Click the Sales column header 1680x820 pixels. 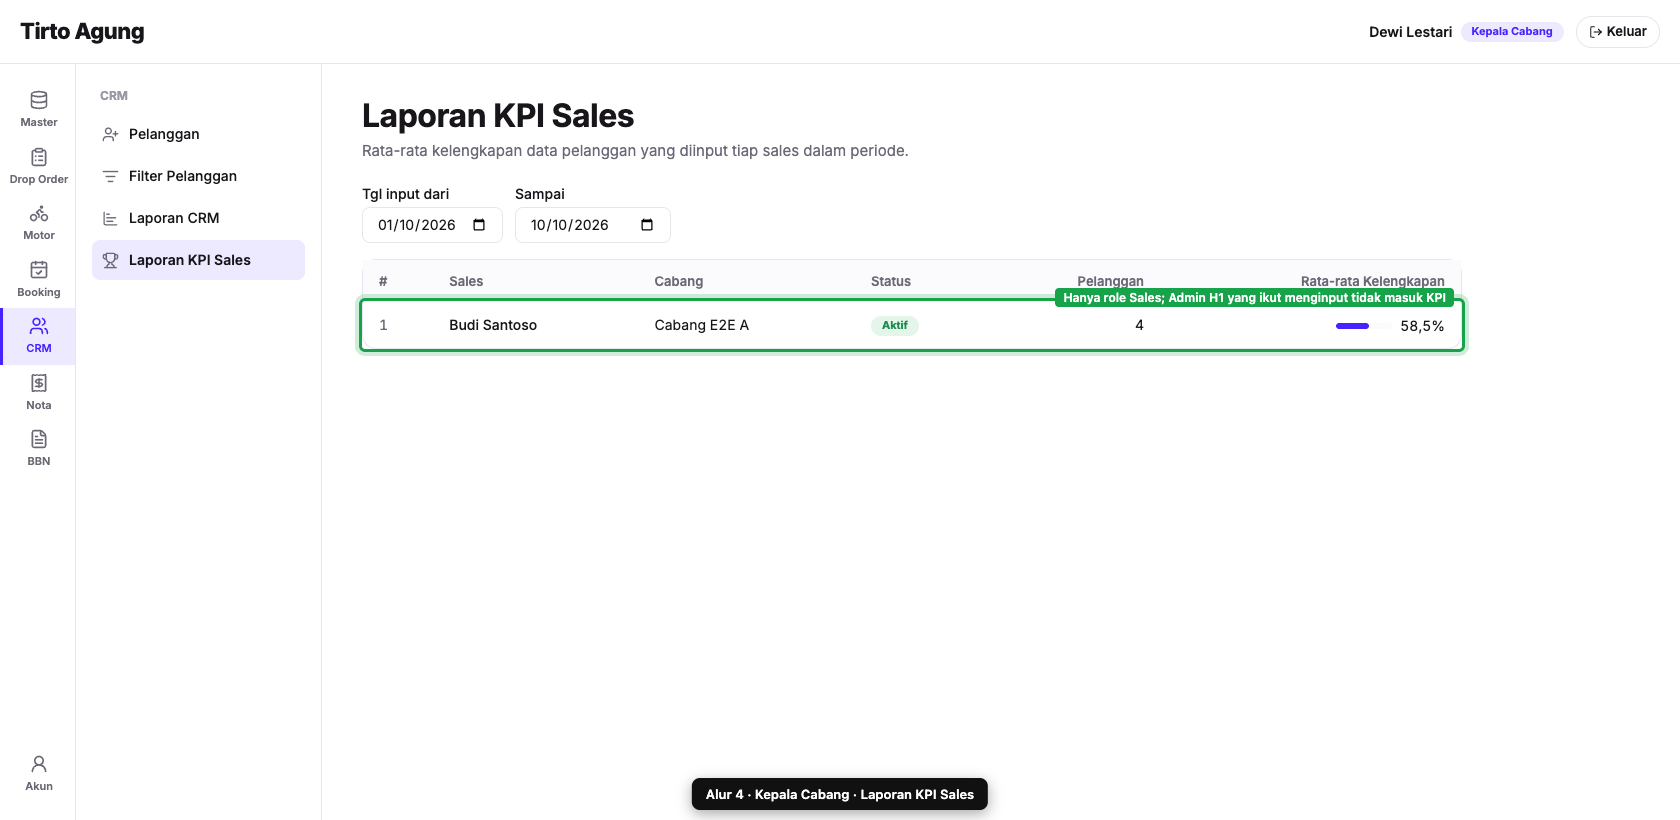[x=466, y=281]
